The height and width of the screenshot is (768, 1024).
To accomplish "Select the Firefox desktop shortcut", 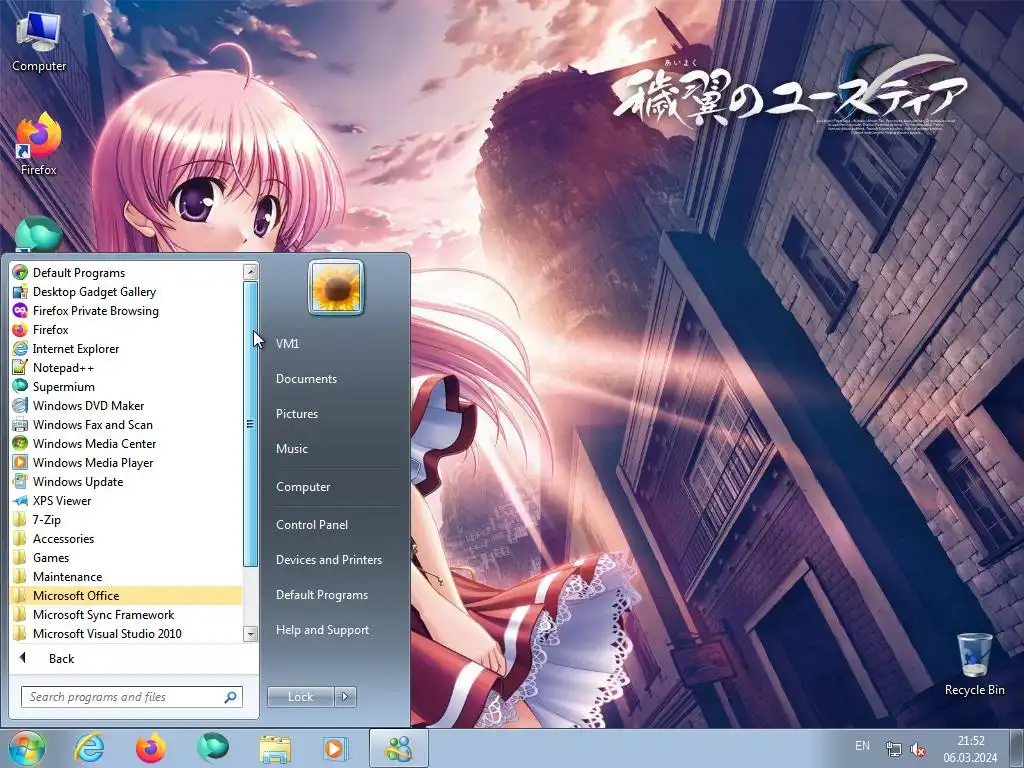I will pos(39,144).
